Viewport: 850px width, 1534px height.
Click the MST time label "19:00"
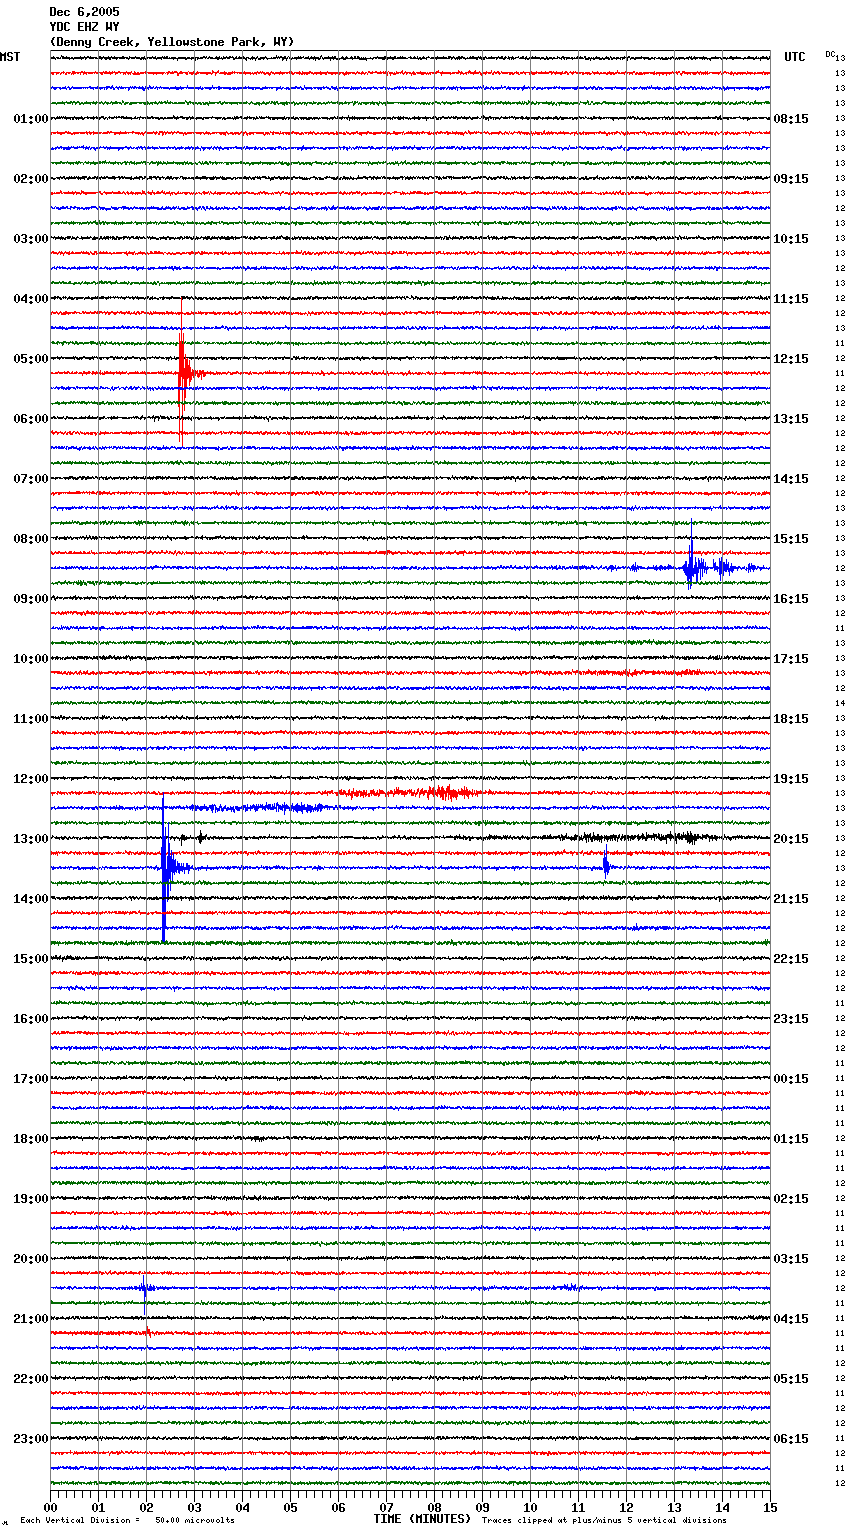(x=31, y=1199)
